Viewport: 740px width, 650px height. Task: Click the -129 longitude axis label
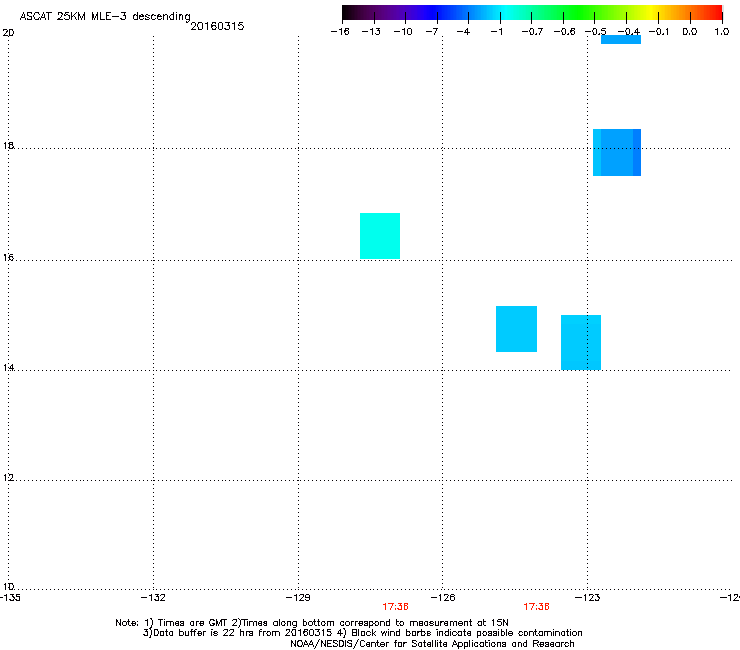pyautogui.click(x=298, y=598)
